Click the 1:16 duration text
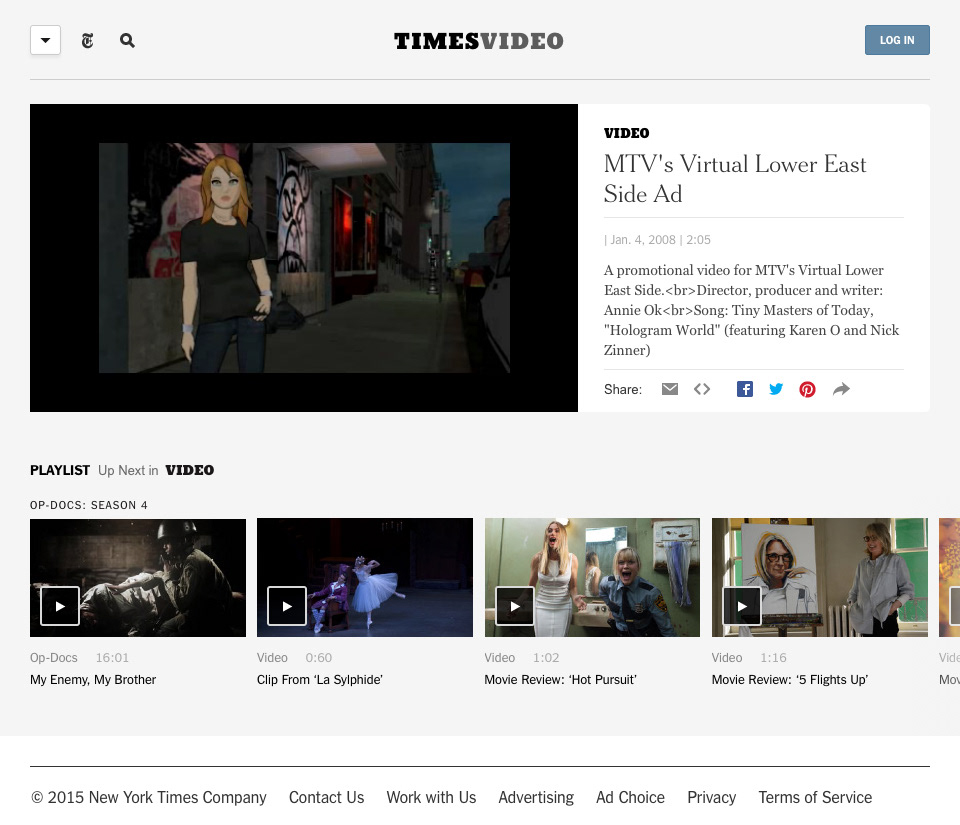The width and height of the screenshot is (960, 825). coord(773,658)
